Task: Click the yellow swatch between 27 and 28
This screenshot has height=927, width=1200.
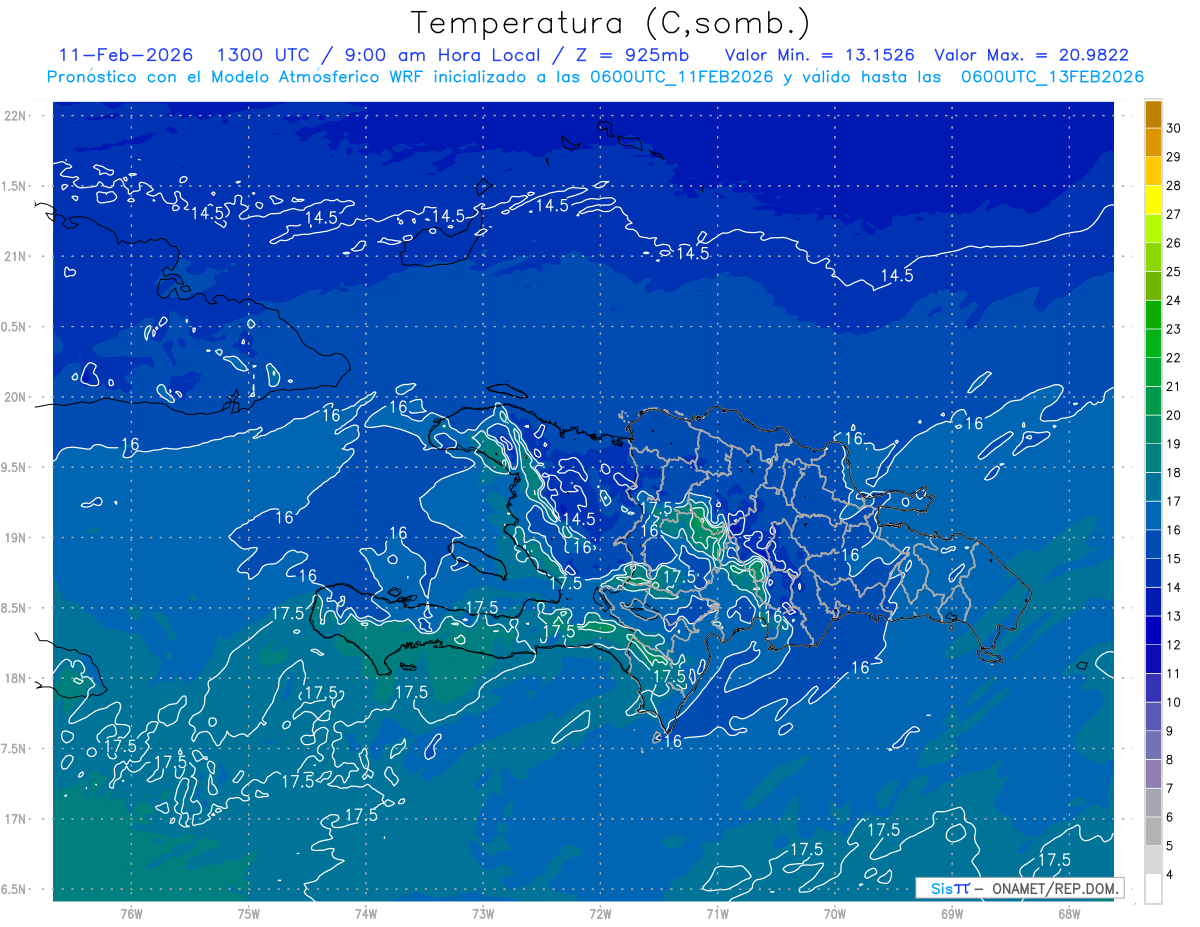Action: point(1153,200)
